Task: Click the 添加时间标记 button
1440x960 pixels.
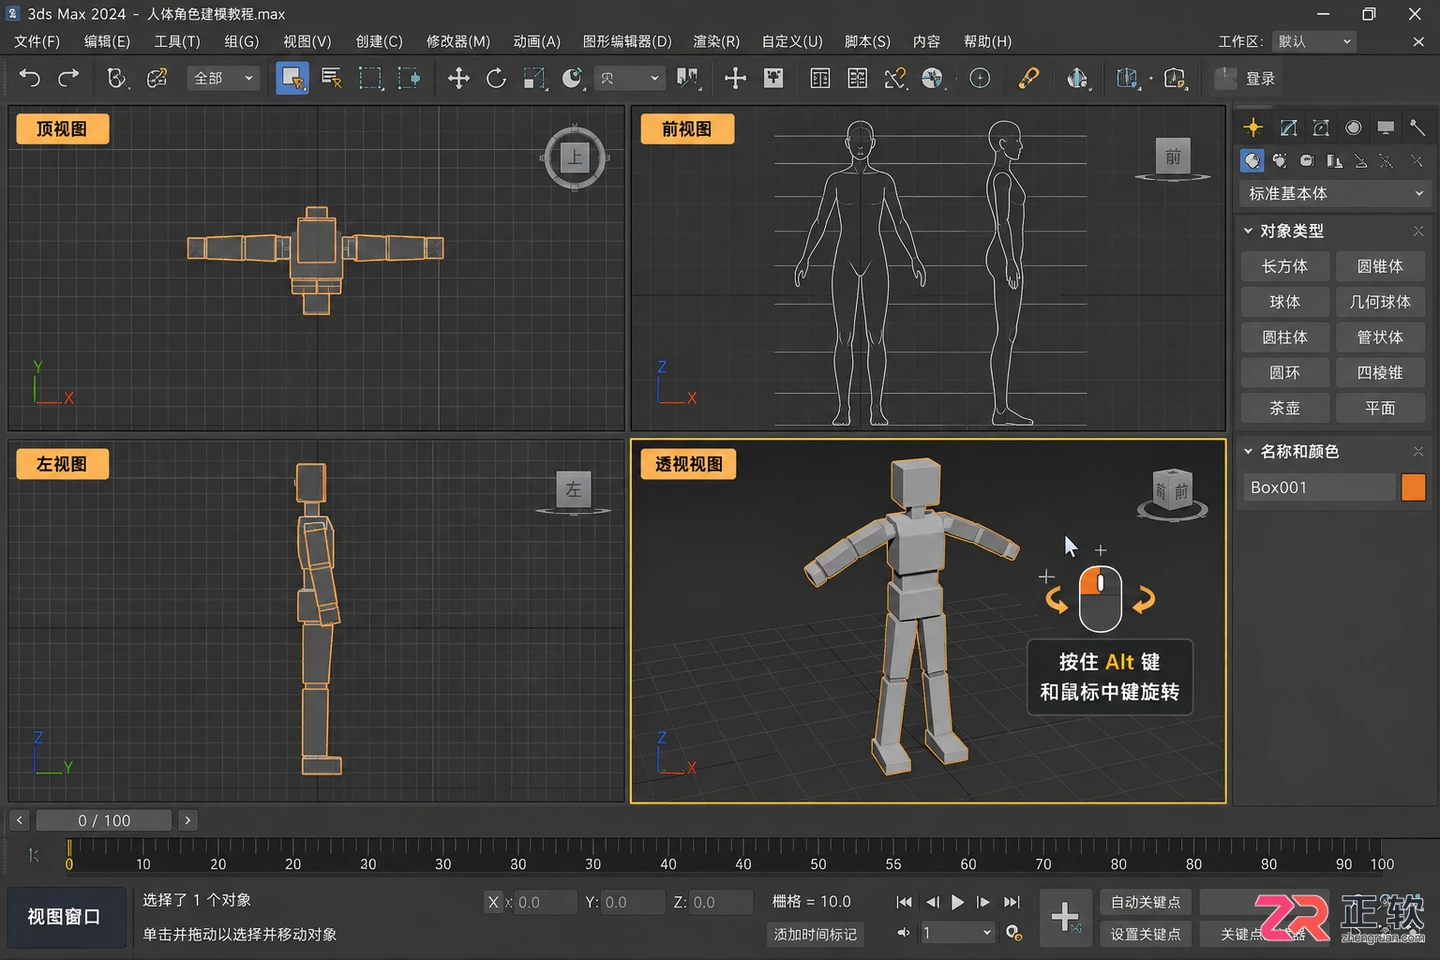Action: 815,934
